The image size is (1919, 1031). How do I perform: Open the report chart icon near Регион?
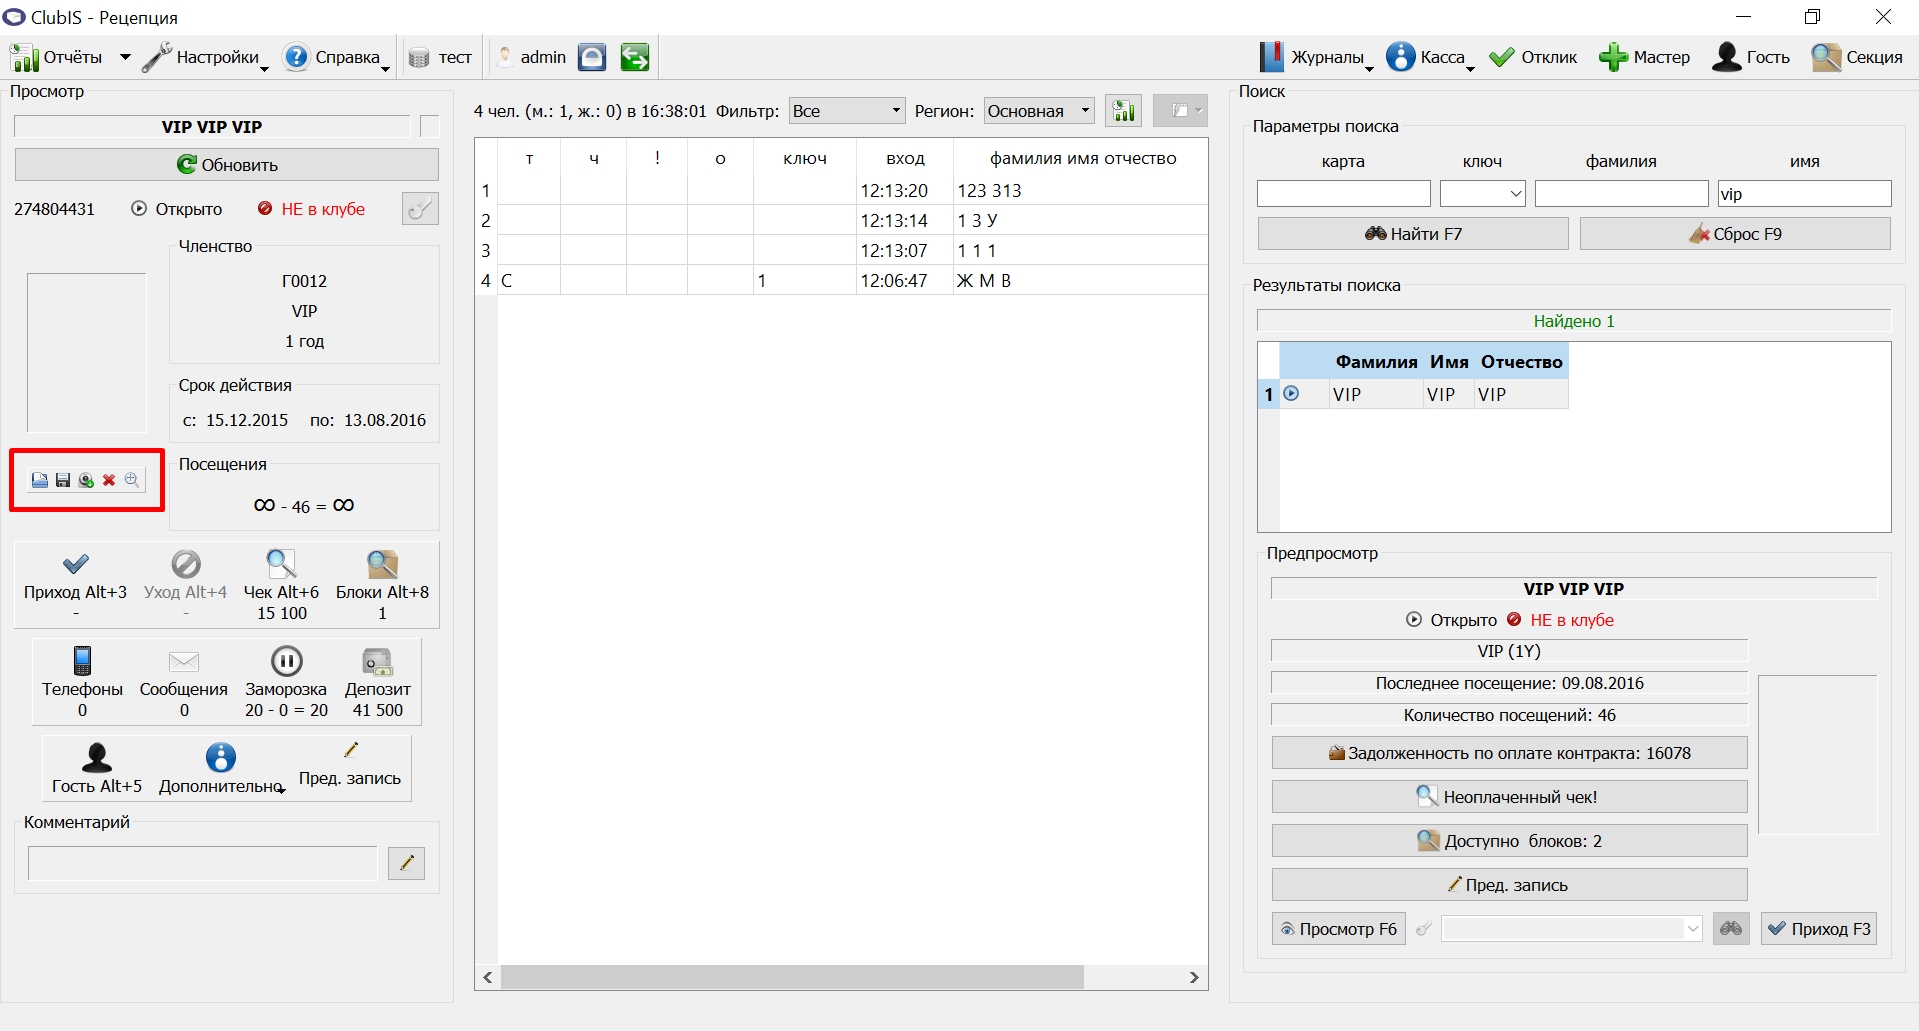(x=1124, y=111)
